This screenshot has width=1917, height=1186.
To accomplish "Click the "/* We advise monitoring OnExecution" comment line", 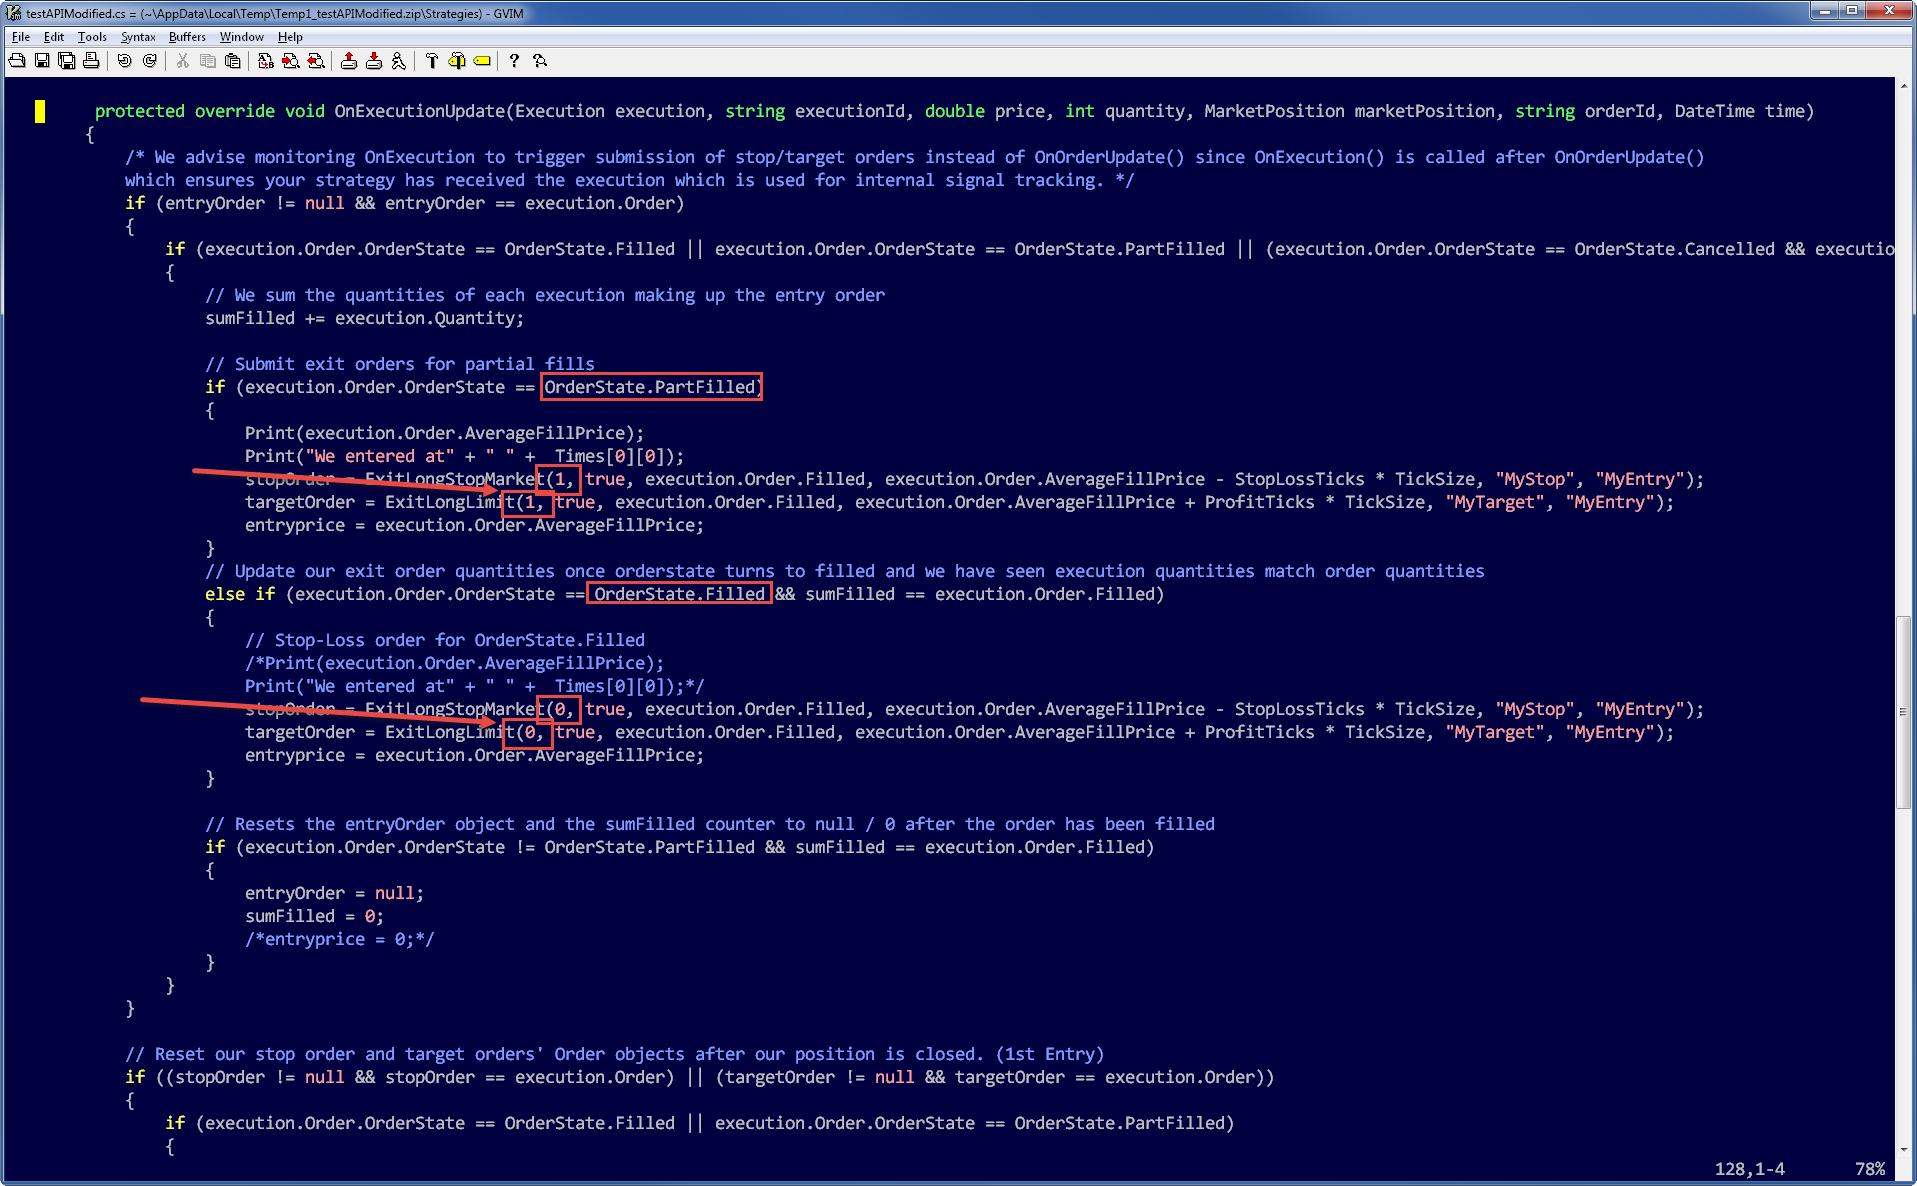I will click(x=915, y=157).
